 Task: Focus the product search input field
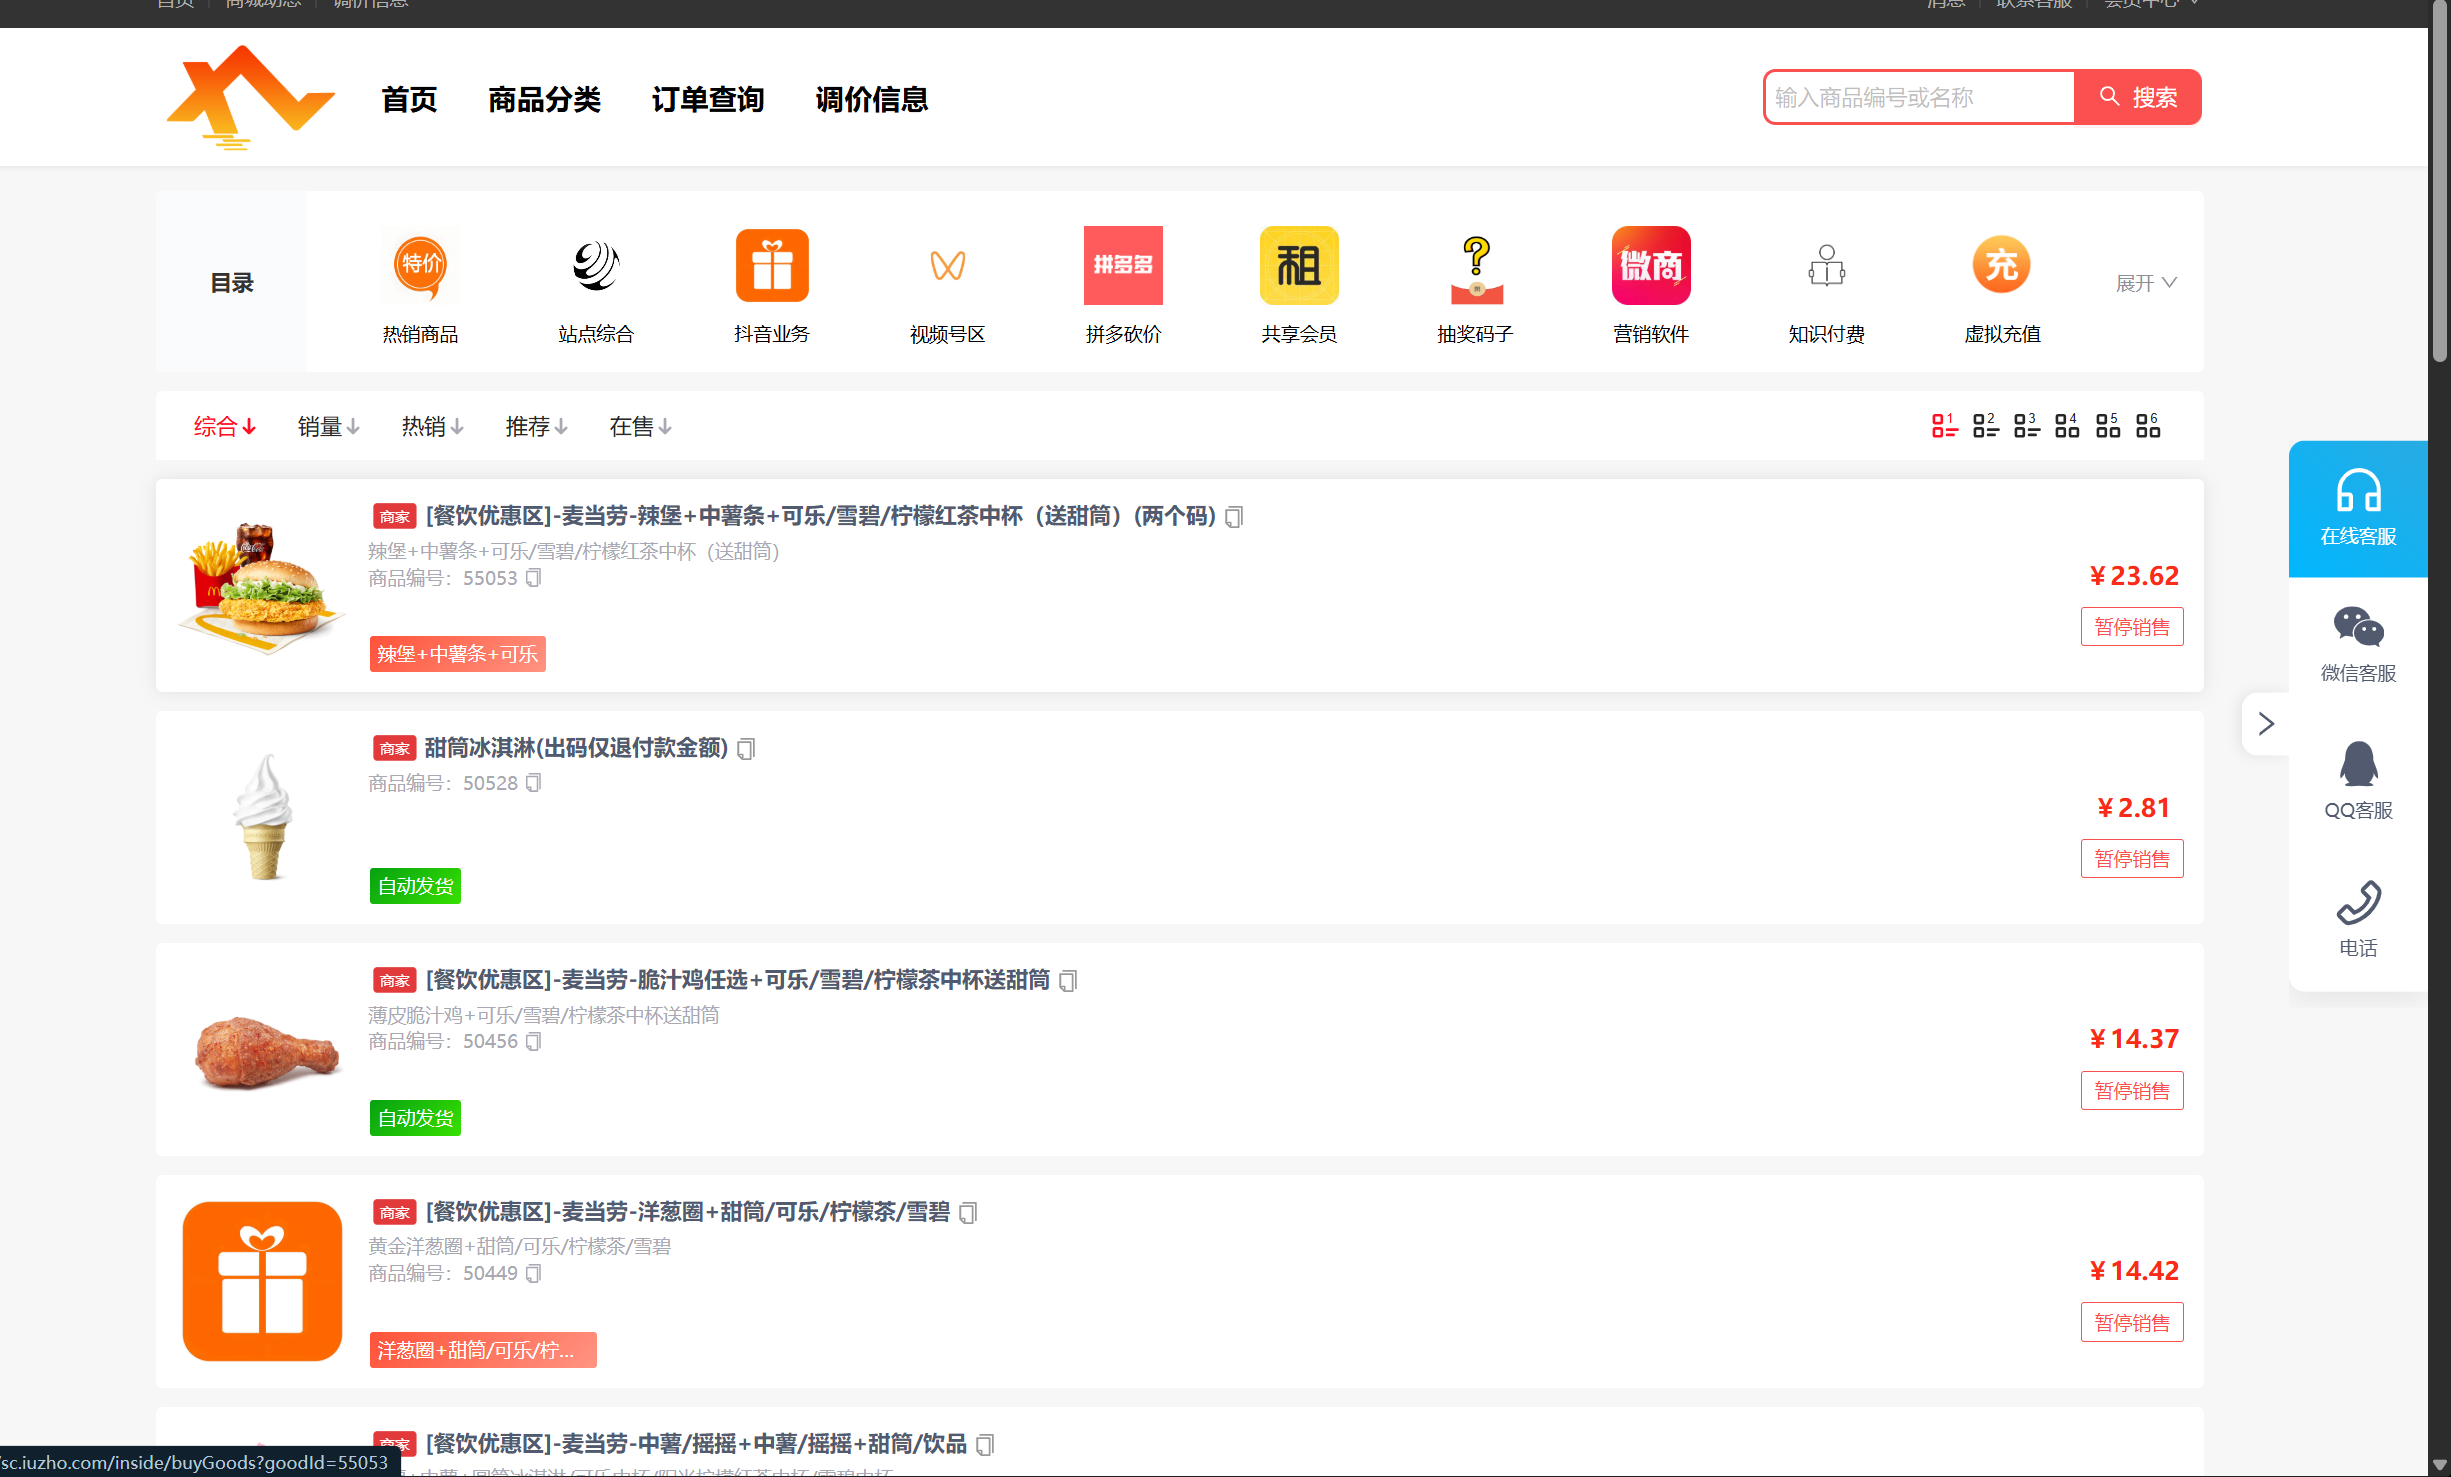tap(1919, 97)
